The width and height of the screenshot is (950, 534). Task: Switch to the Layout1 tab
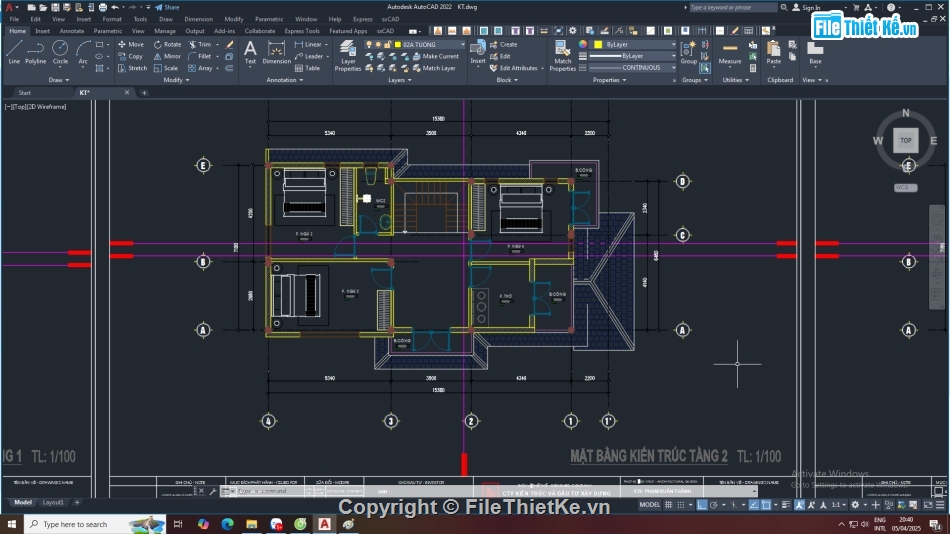click(53, 502)
